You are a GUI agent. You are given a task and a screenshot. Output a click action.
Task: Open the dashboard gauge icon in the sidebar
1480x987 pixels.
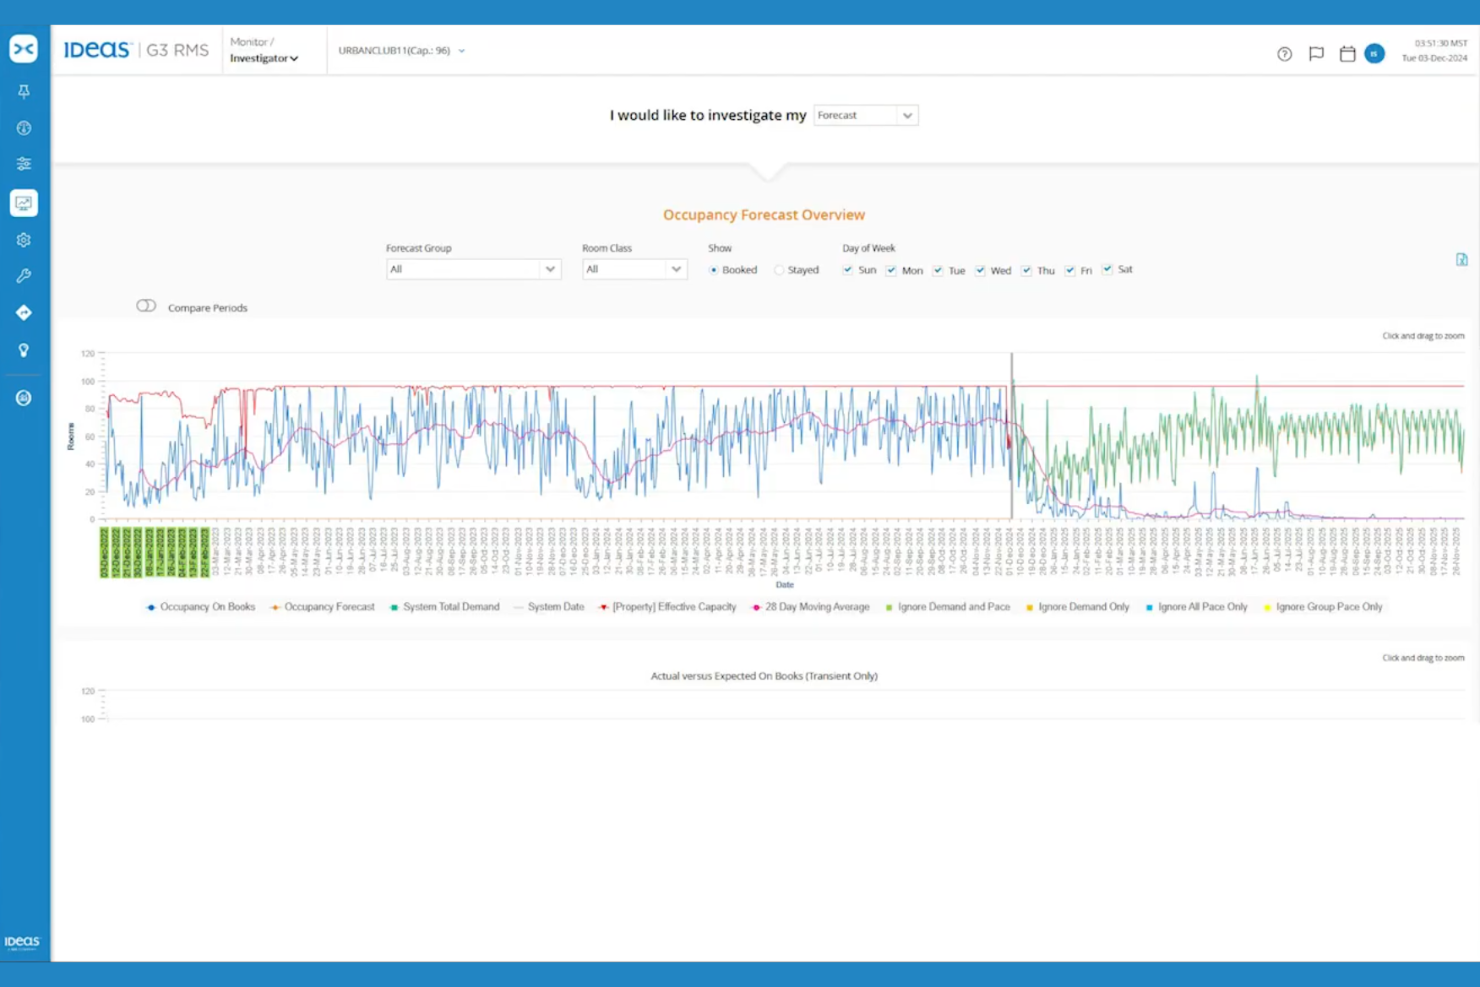23,128
